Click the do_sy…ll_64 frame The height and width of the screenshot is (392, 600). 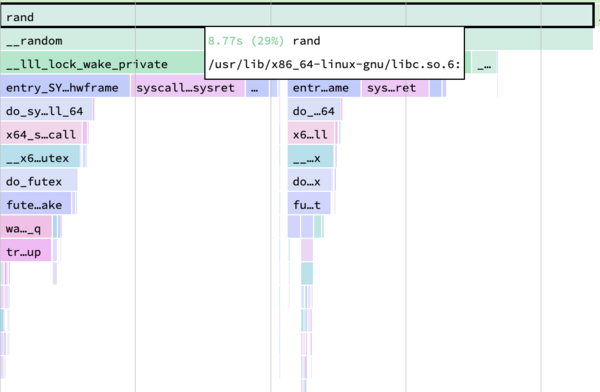[46, 110]
